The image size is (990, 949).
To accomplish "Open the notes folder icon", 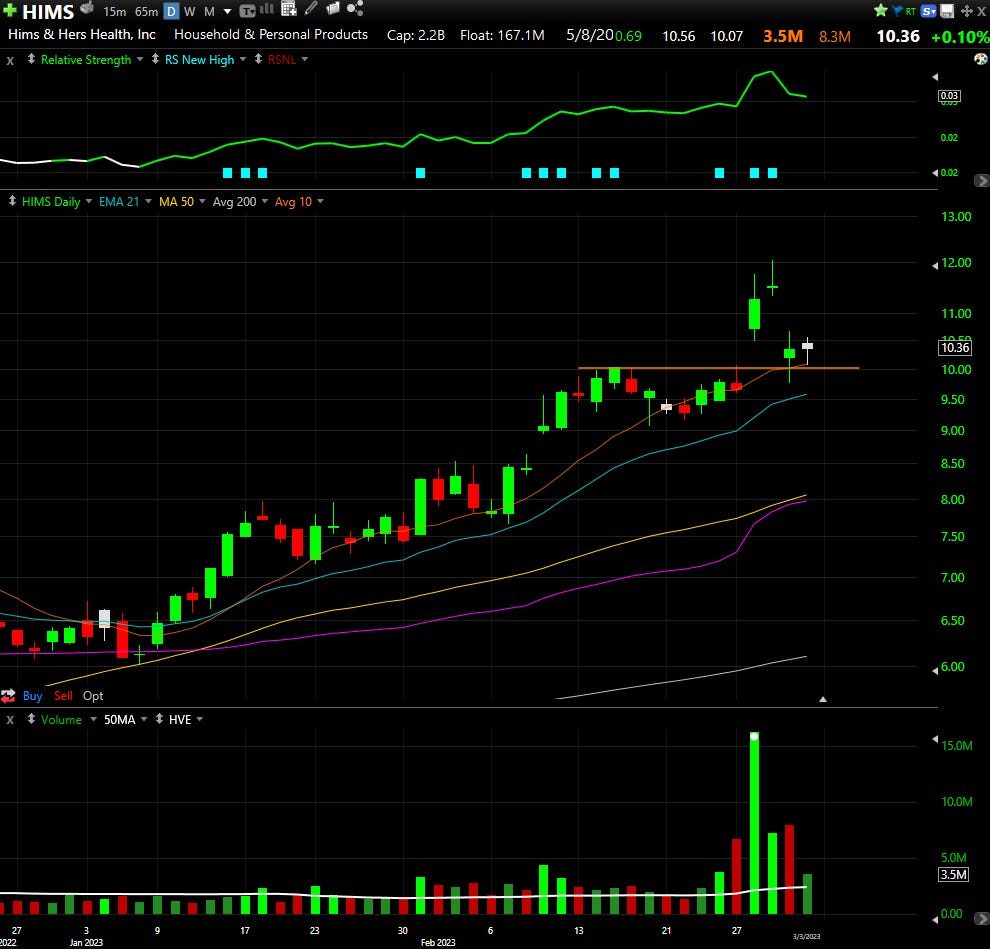I will [x=333, y=8].
